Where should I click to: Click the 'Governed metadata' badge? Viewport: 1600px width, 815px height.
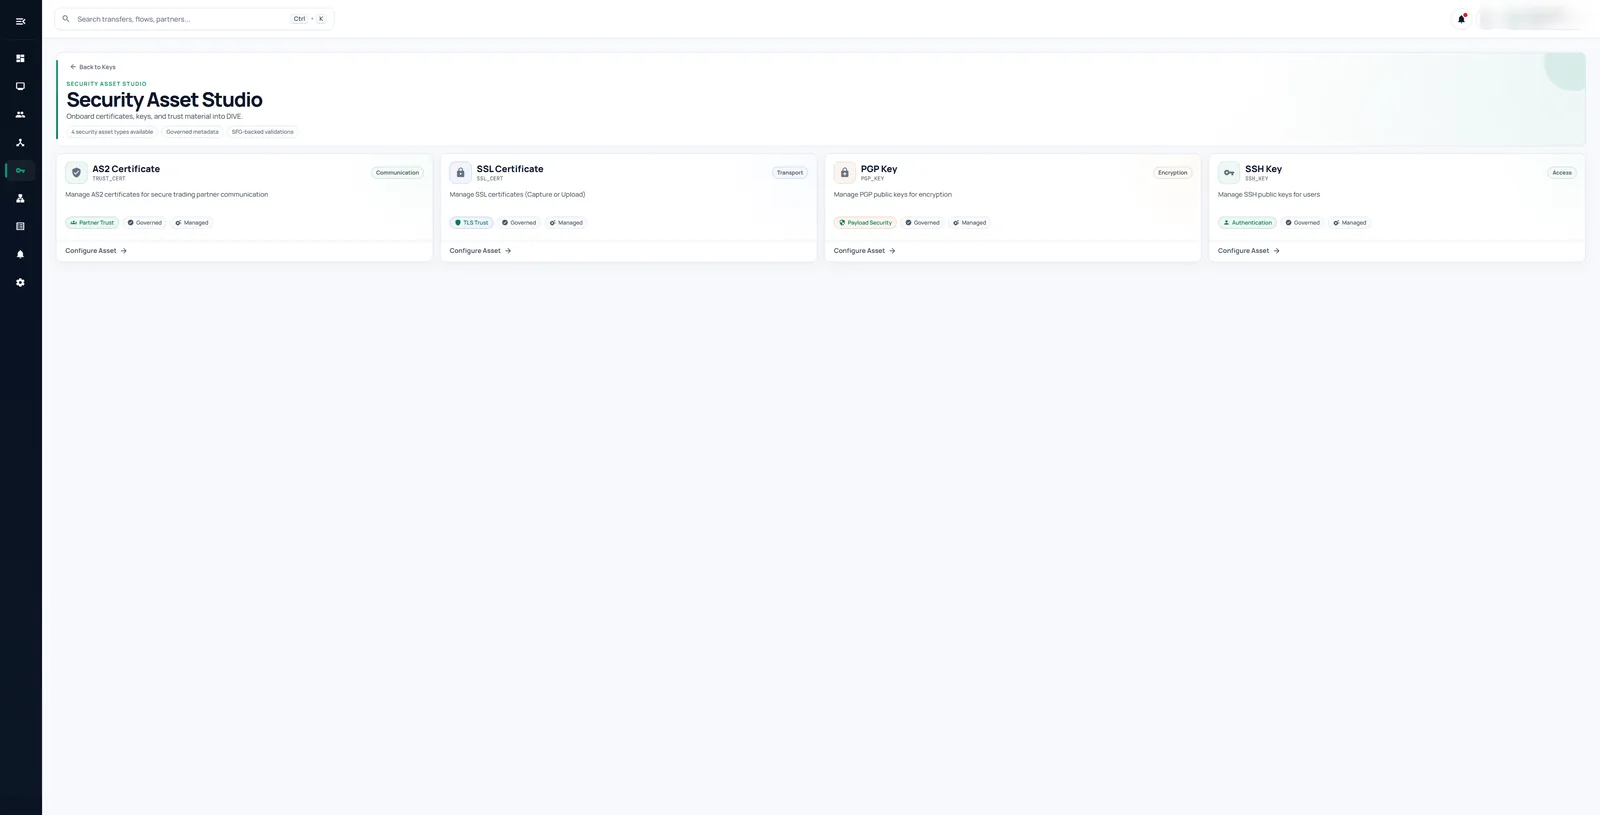coord(192,132)
